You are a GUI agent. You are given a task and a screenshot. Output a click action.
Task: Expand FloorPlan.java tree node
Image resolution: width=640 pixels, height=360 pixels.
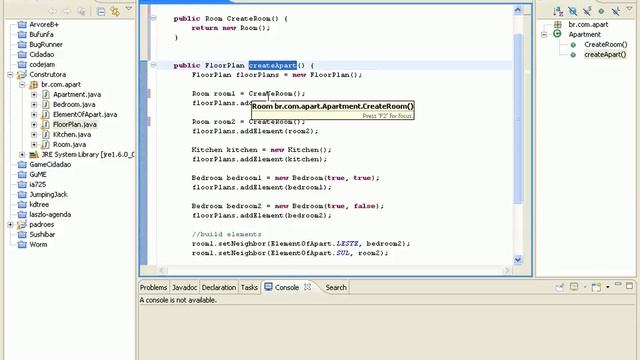tap(34, 124)
